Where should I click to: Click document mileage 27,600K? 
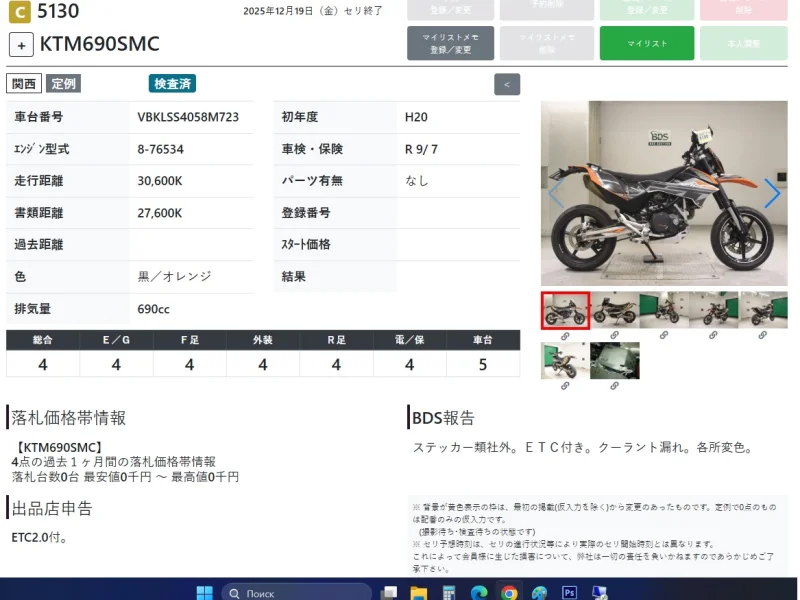[160, 213]
